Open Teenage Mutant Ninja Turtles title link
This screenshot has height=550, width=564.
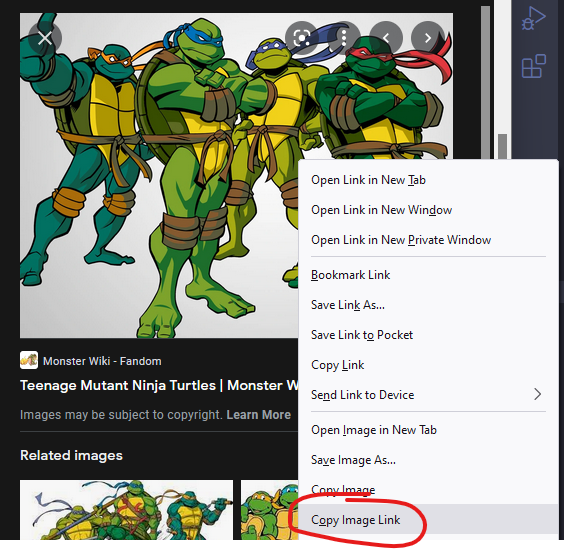pos(159,385)
